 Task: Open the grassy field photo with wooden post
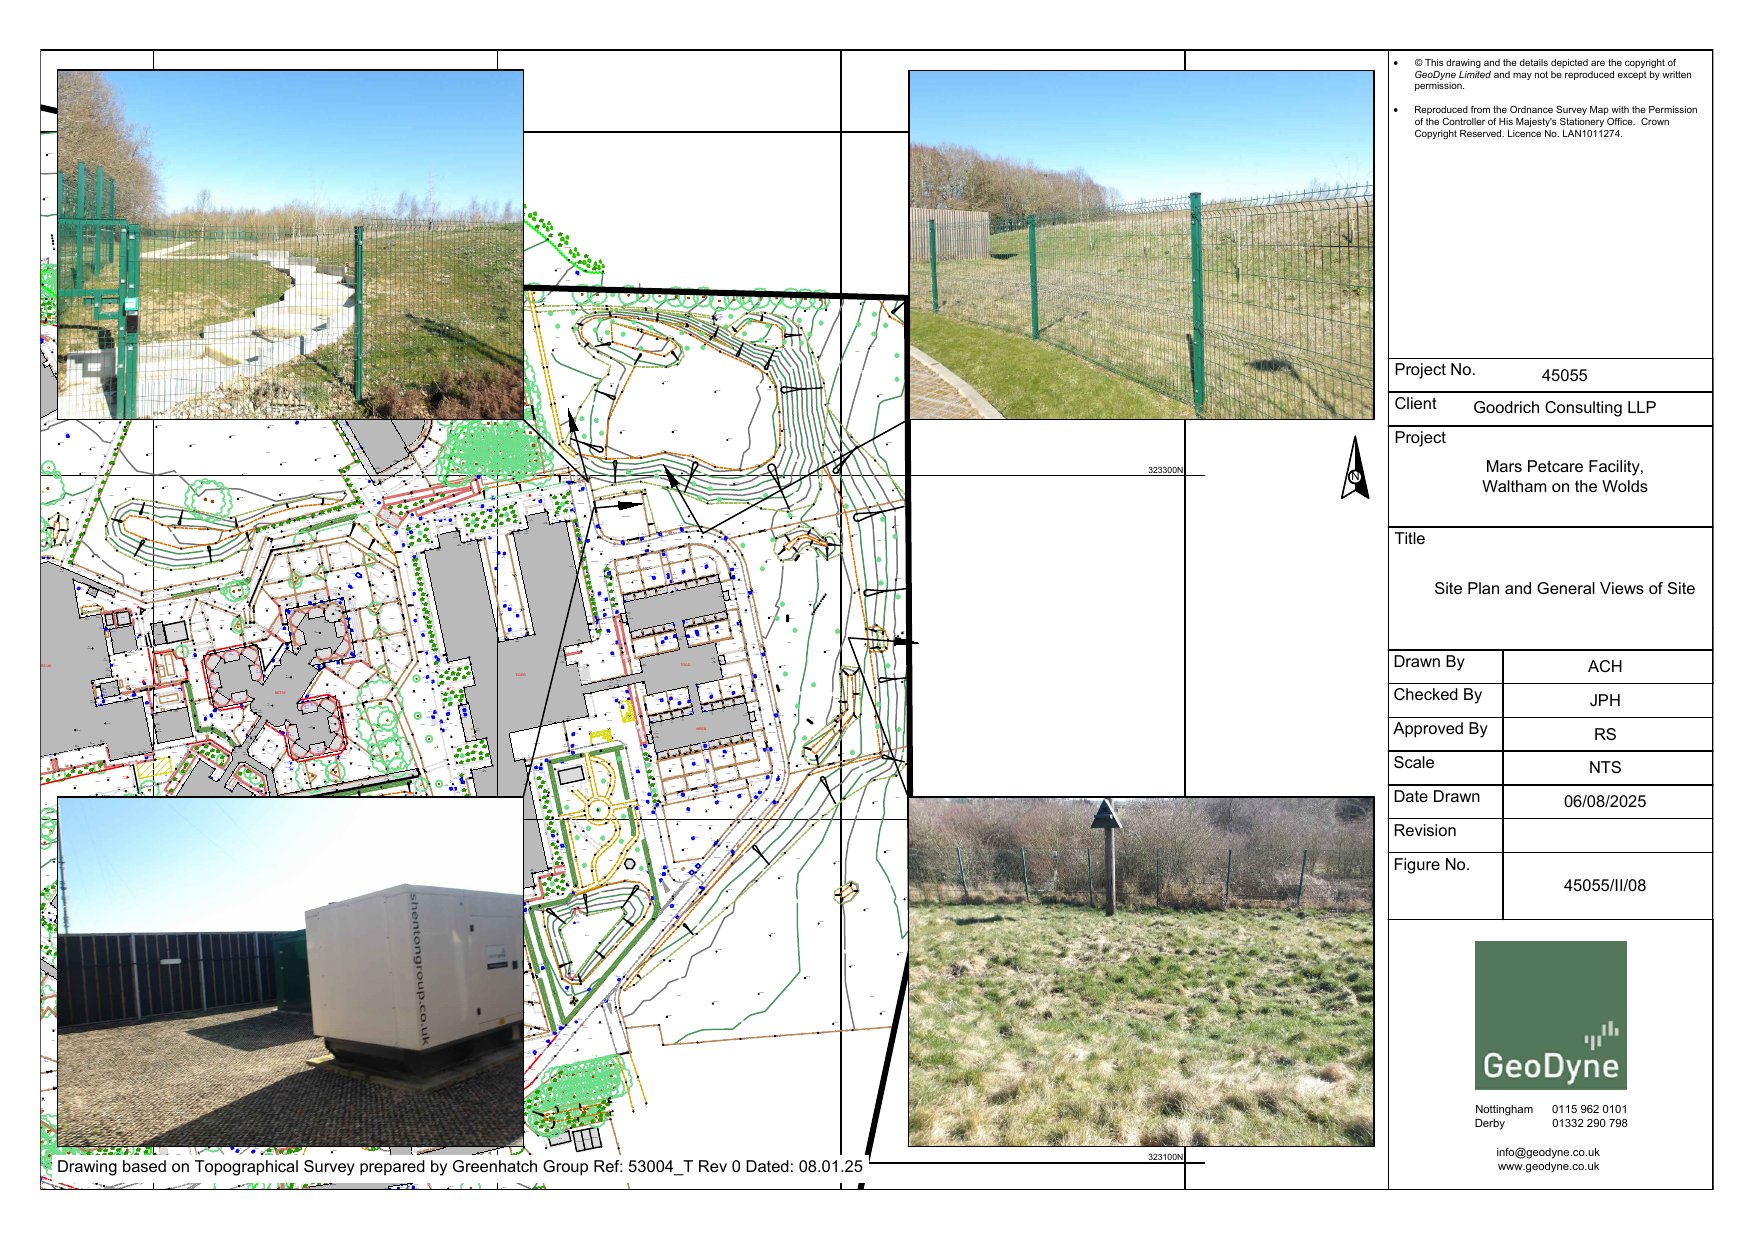coord(1141,971)
